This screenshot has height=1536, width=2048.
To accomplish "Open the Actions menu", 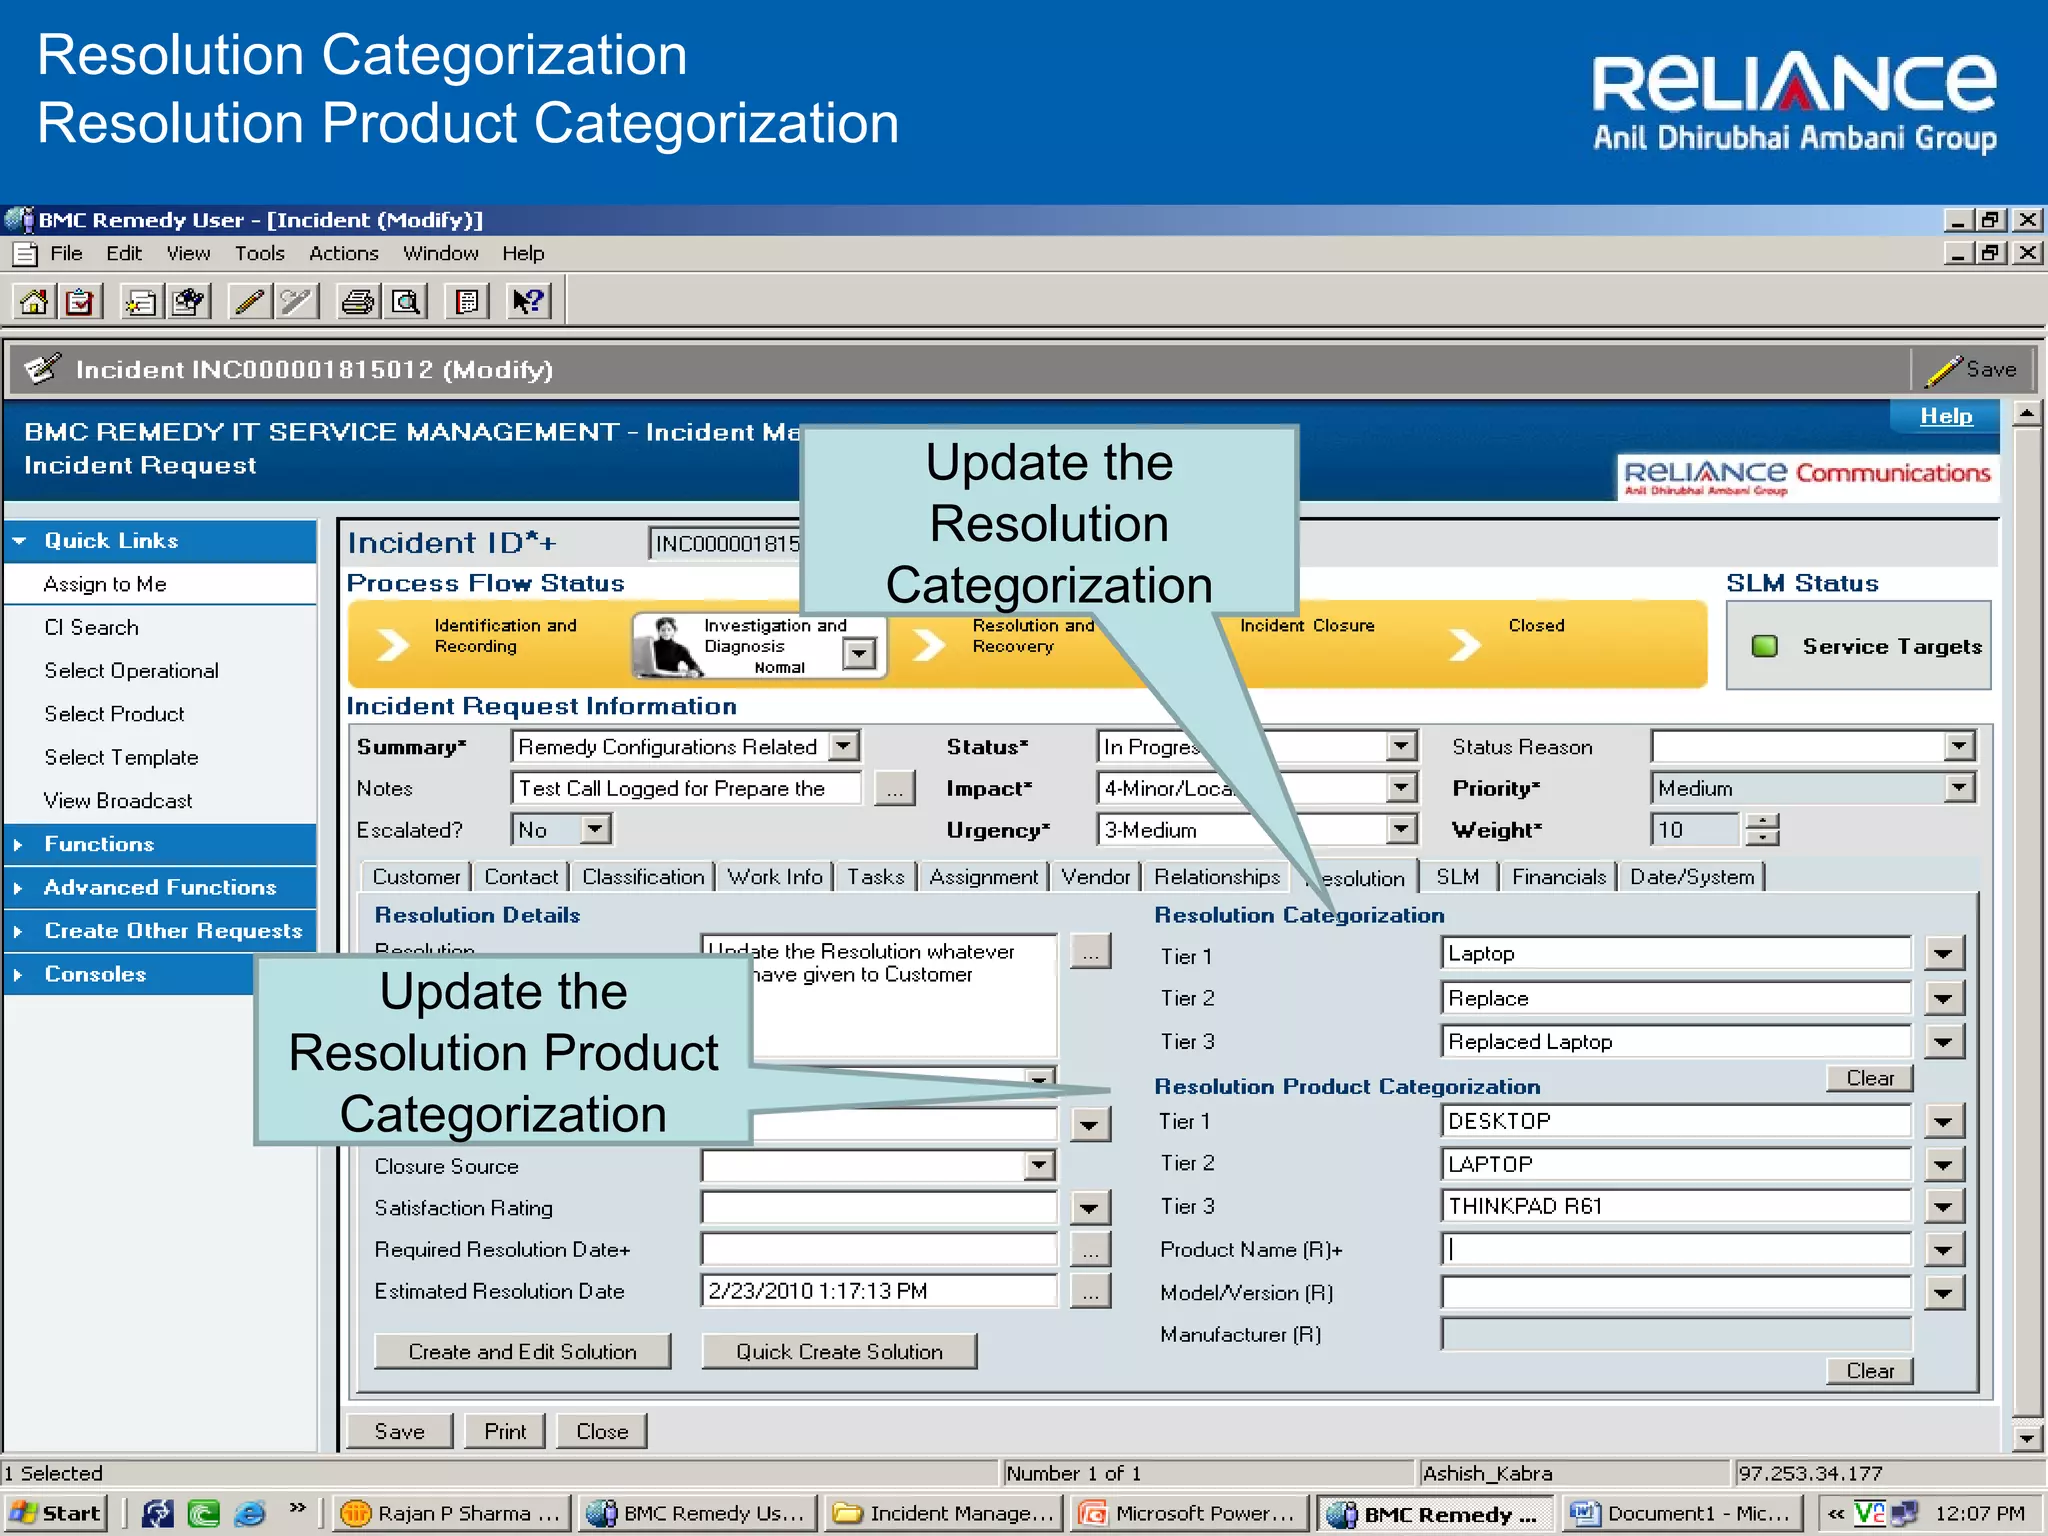I will 343,254.
